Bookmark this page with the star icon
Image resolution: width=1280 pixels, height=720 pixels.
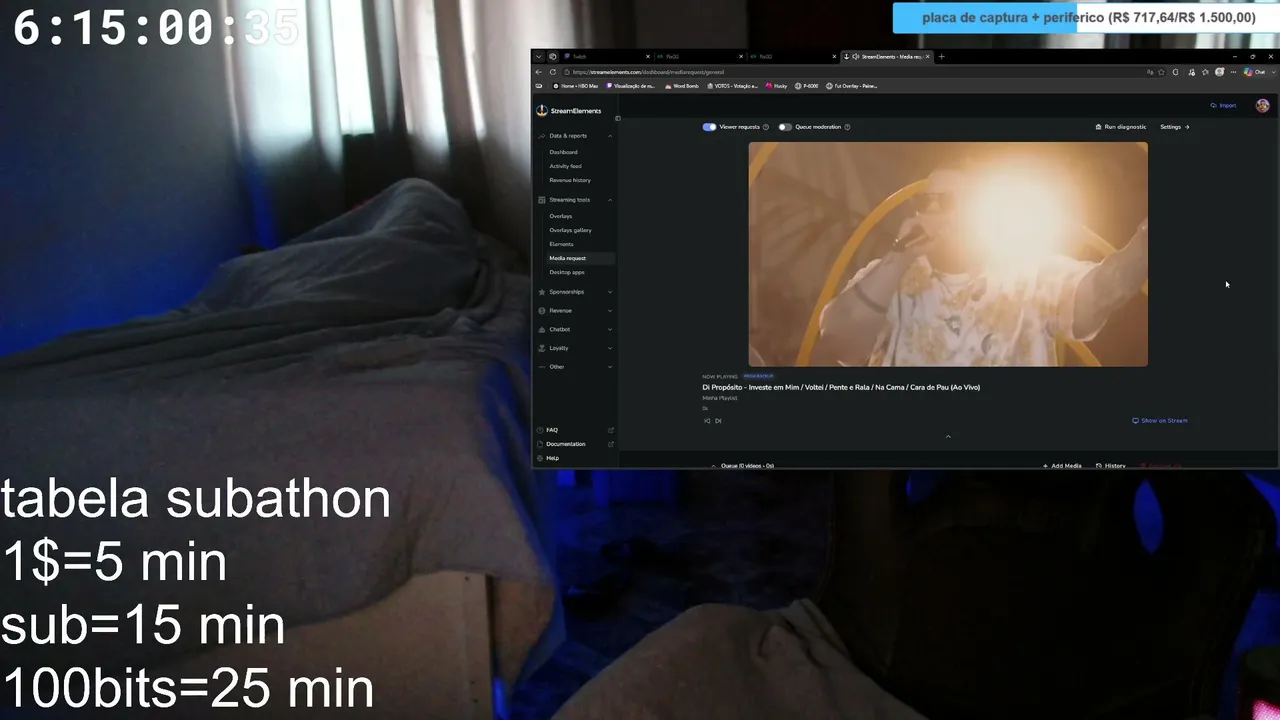1163,72
